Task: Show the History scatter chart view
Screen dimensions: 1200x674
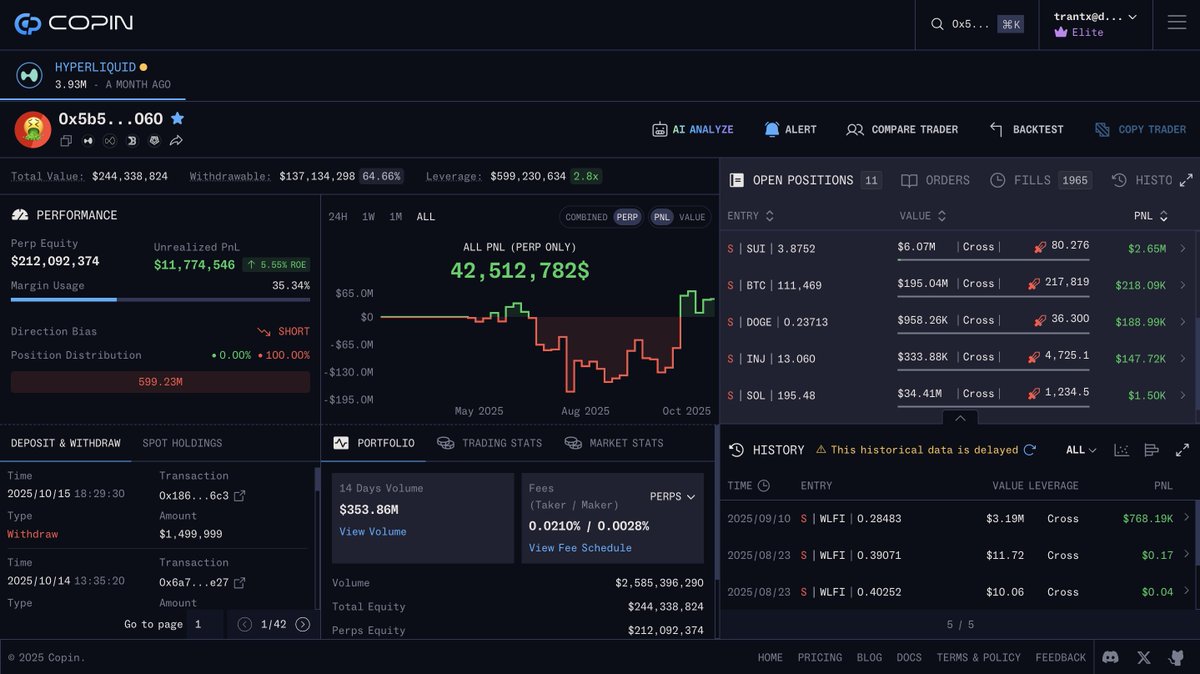Action: tap(1122, 450)
